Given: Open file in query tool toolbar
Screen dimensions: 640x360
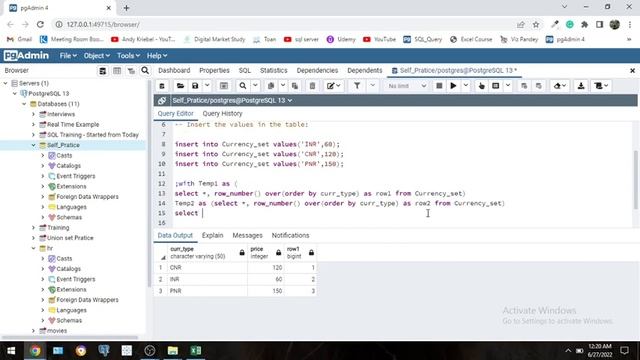Looking at the screenshot, I should tap(180, 86).
